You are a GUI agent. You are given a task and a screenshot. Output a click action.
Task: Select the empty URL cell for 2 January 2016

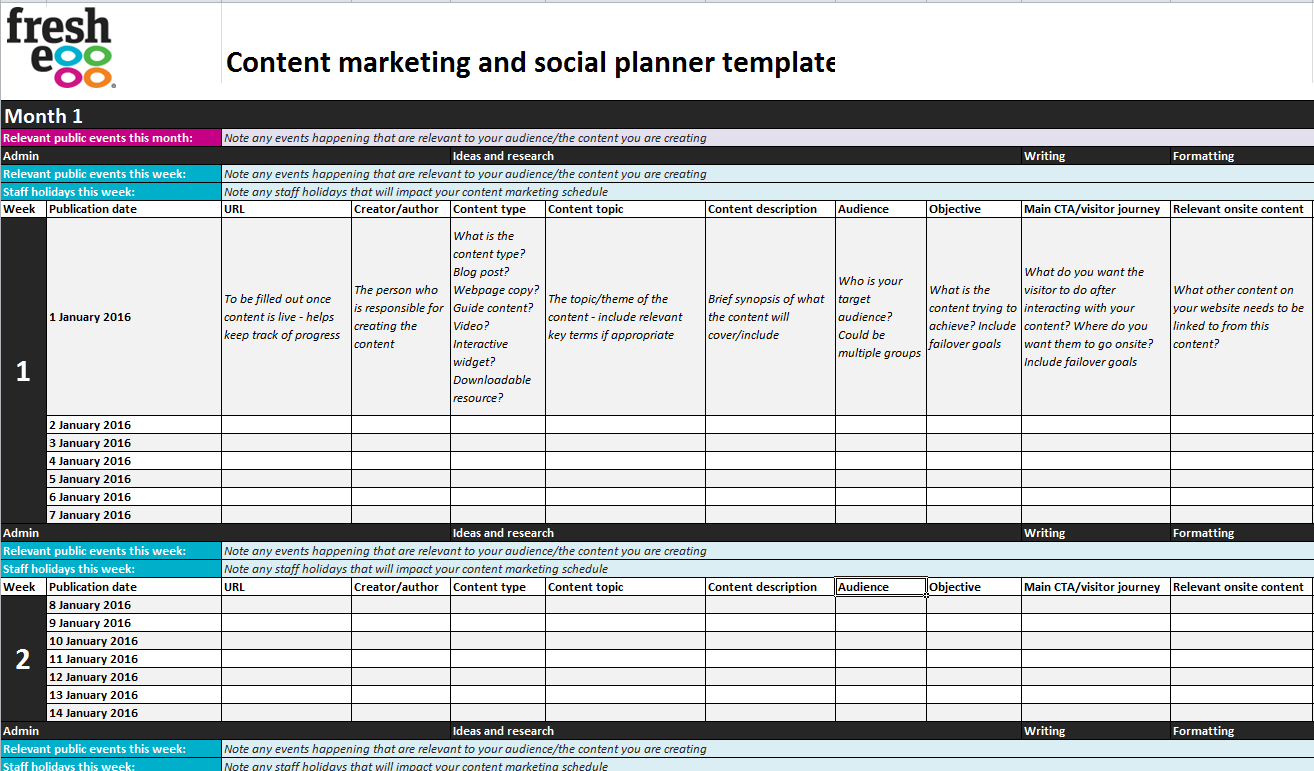[286, 425]
